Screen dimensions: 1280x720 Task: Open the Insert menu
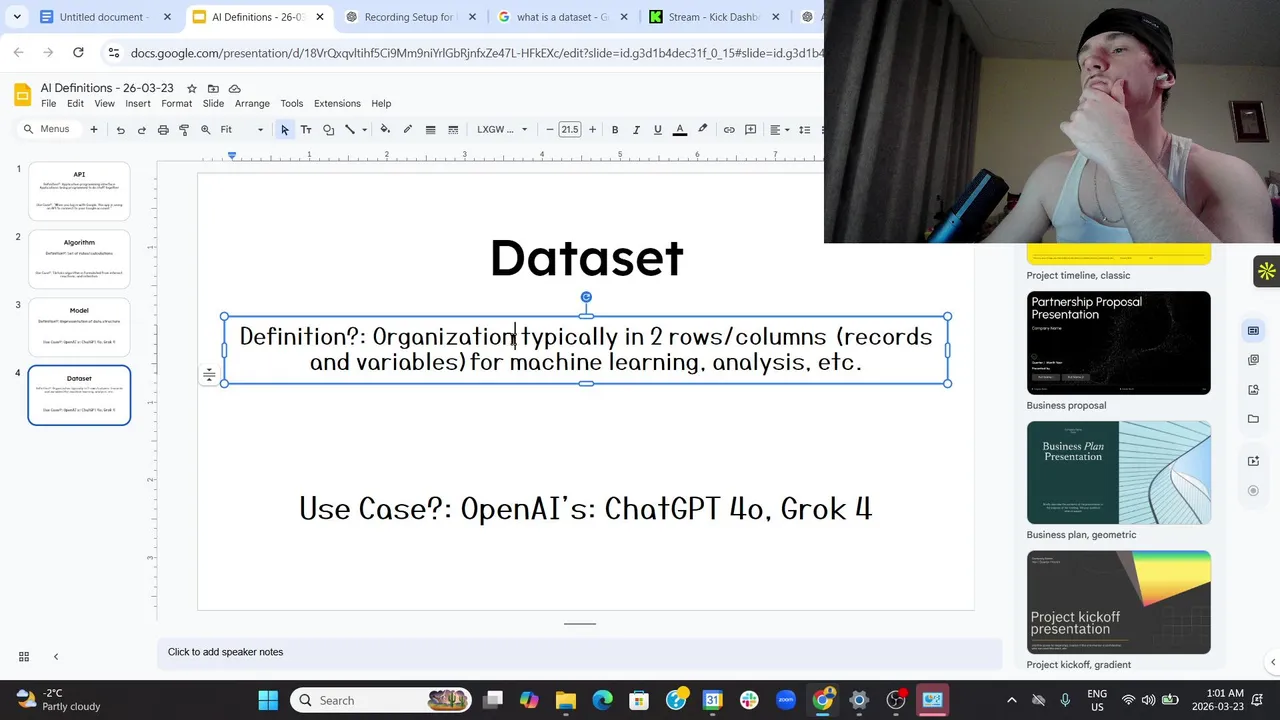pos(138,103)
